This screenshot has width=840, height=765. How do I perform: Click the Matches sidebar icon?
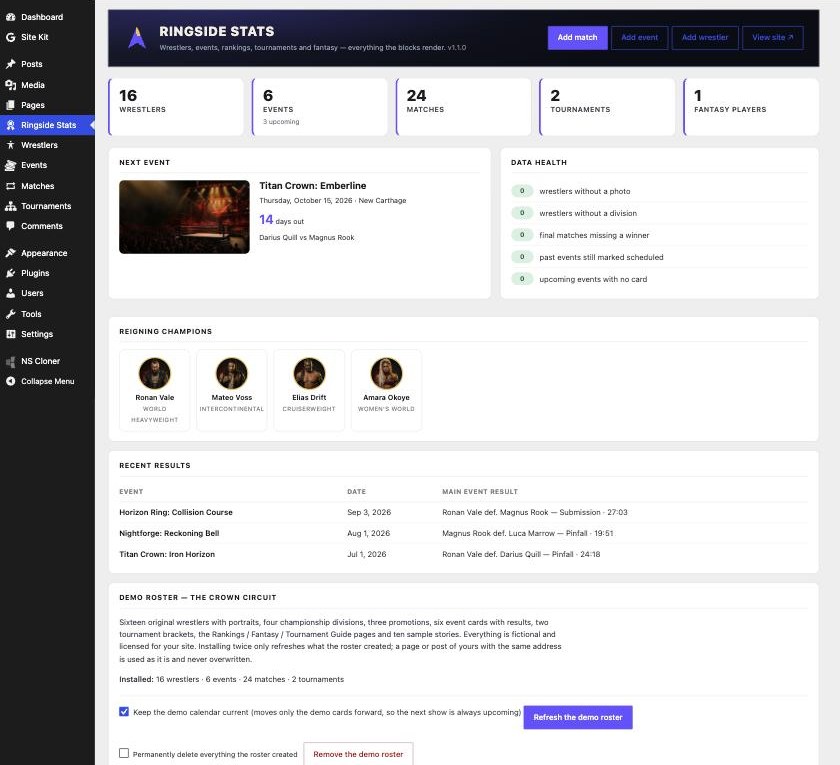point(10,186)
